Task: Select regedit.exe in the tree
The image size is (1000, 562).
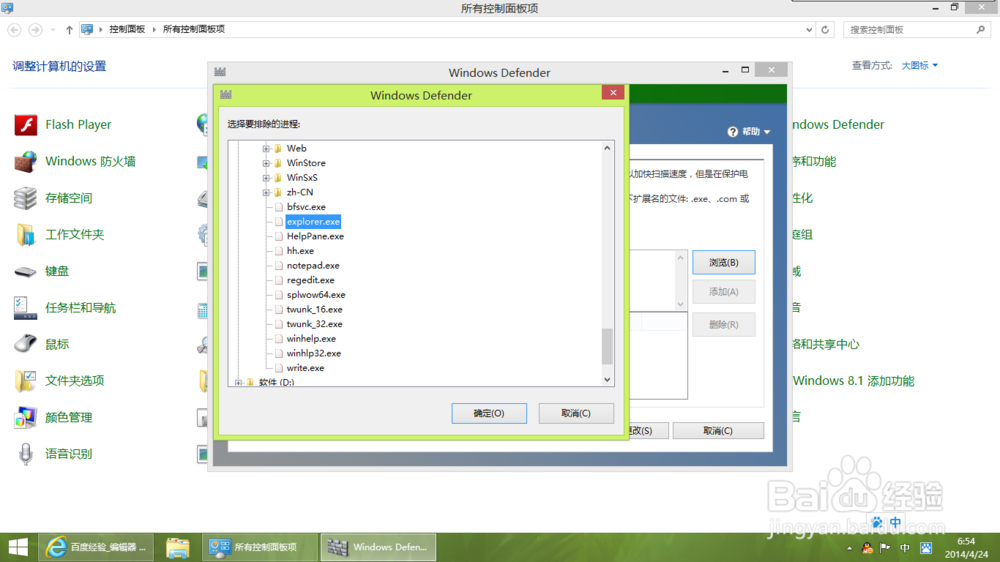Action: coord(311,280)
